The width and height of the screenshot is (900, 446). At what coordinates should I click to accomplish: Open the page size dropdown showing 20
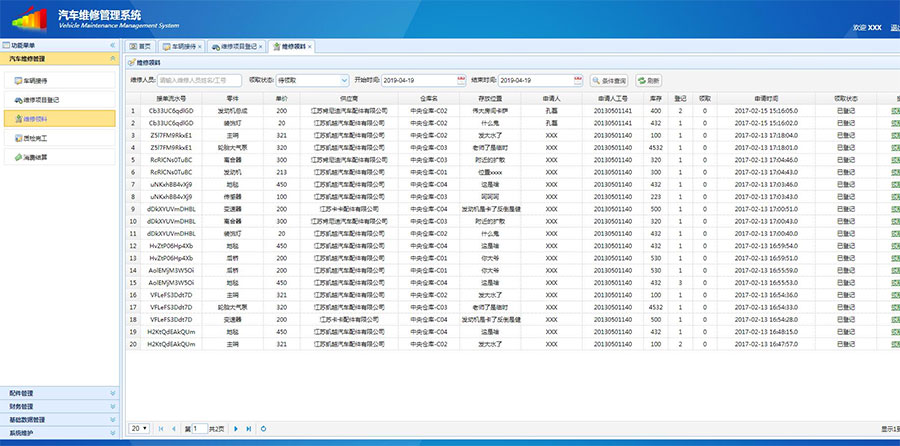coord(140,428)
